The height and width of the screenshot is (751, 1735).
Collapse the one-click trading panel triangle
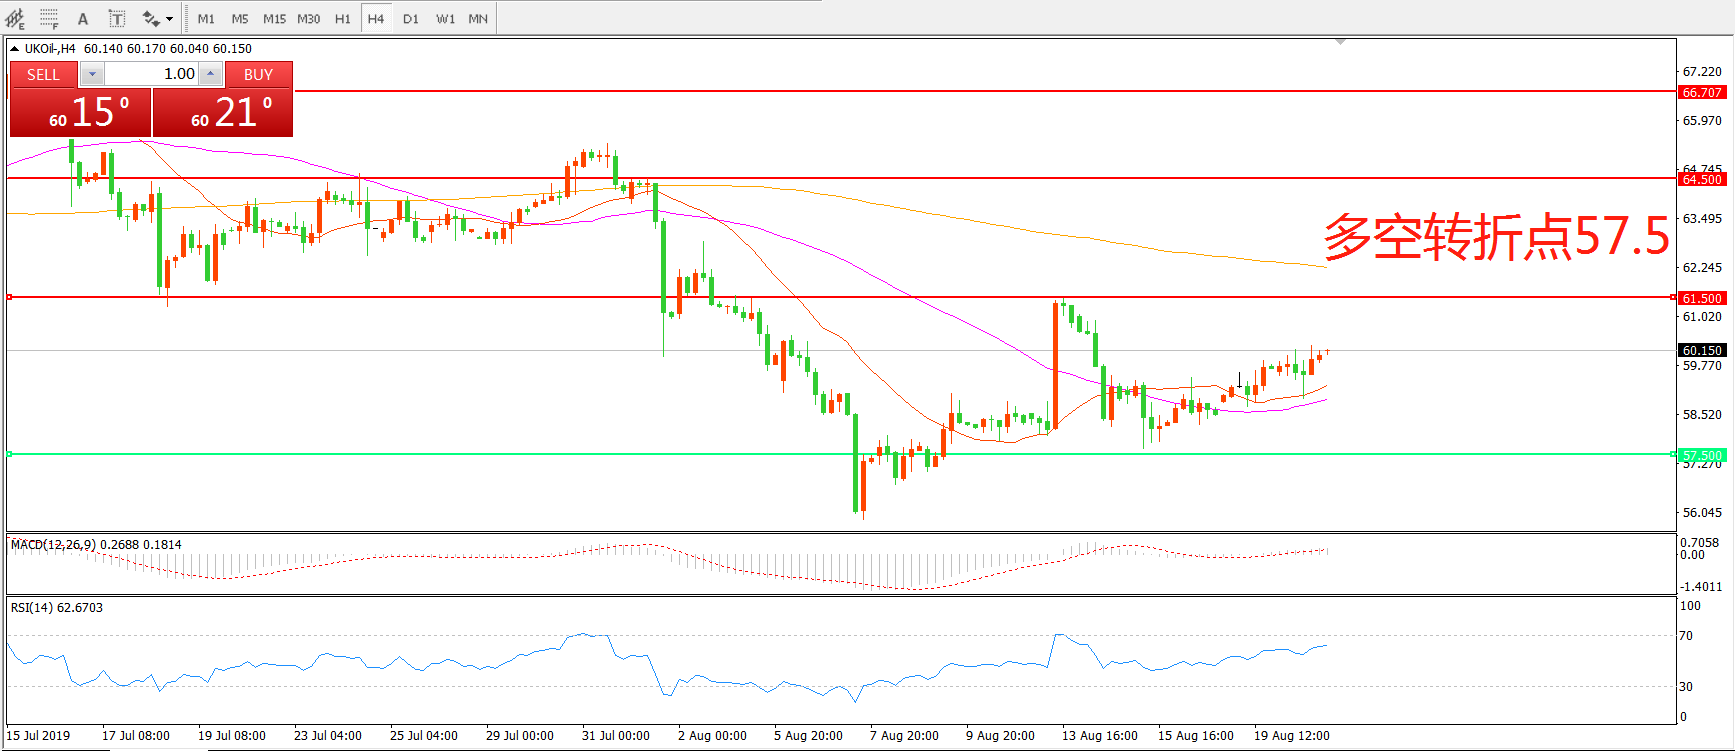click(x=14, y=48)
